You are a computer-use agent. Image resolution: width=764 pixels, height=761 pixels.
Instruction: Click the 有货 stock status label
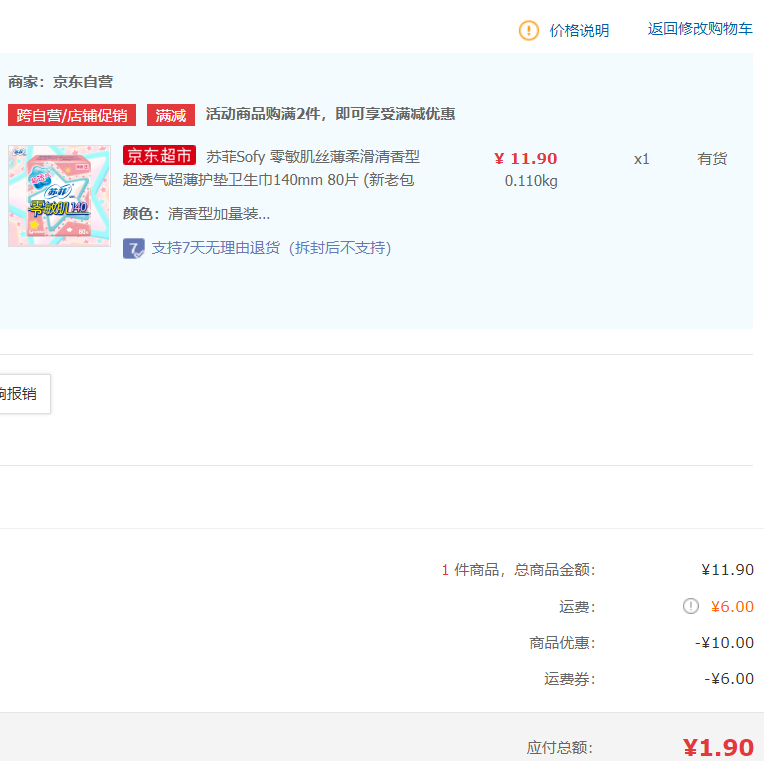[x=712, y=159]
